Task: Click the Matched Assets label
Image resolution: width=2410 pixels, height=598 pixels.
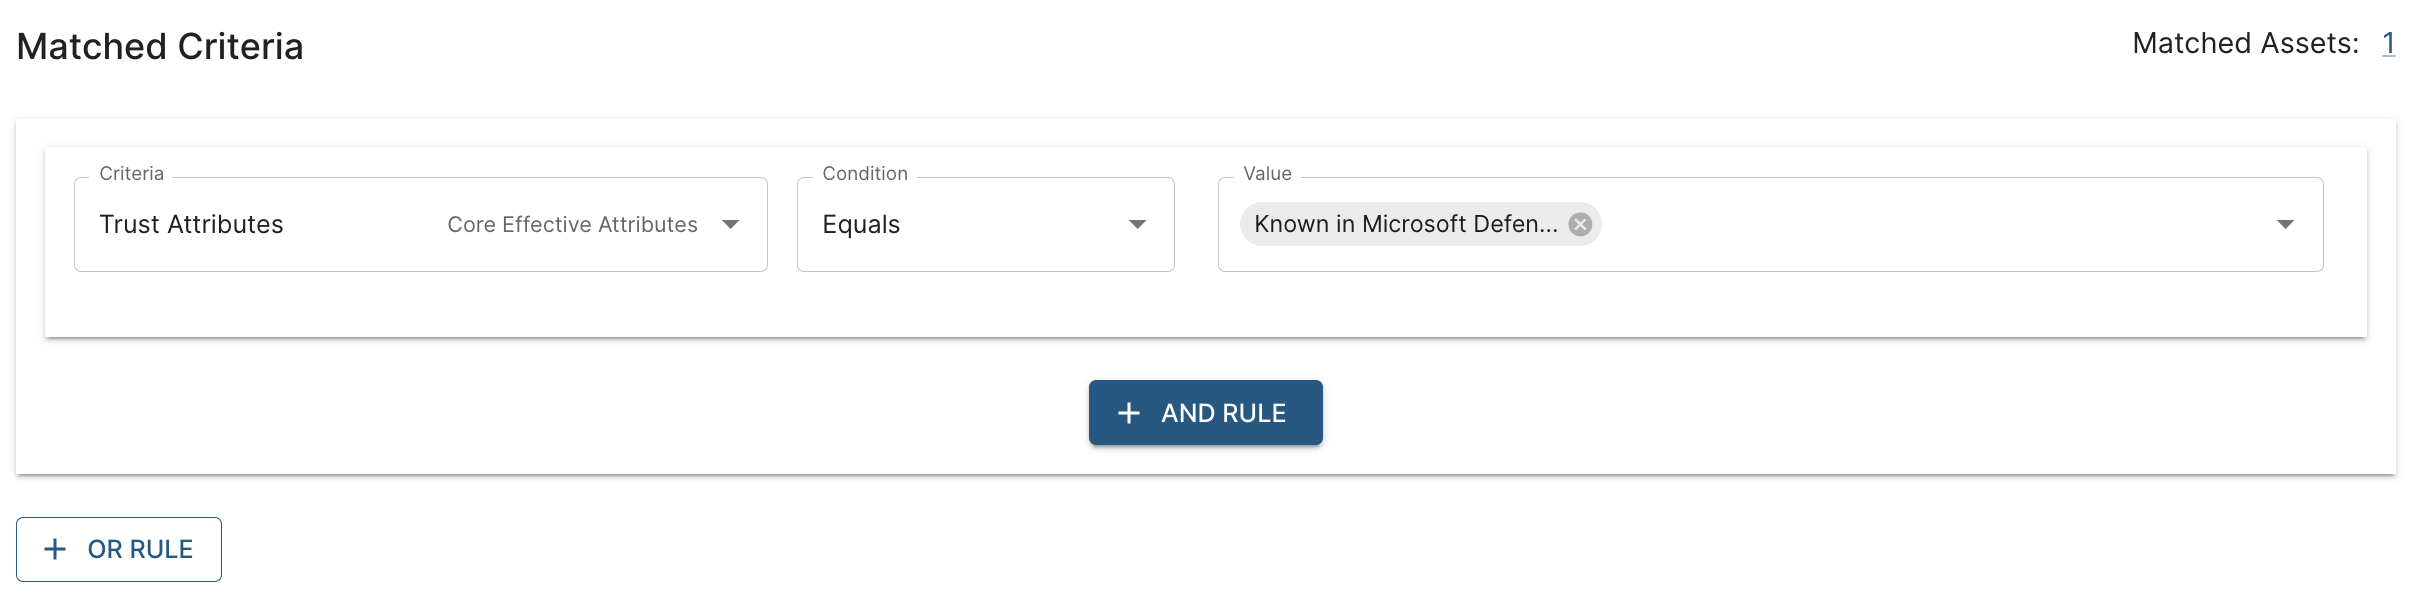Action: click(2245, 43)
